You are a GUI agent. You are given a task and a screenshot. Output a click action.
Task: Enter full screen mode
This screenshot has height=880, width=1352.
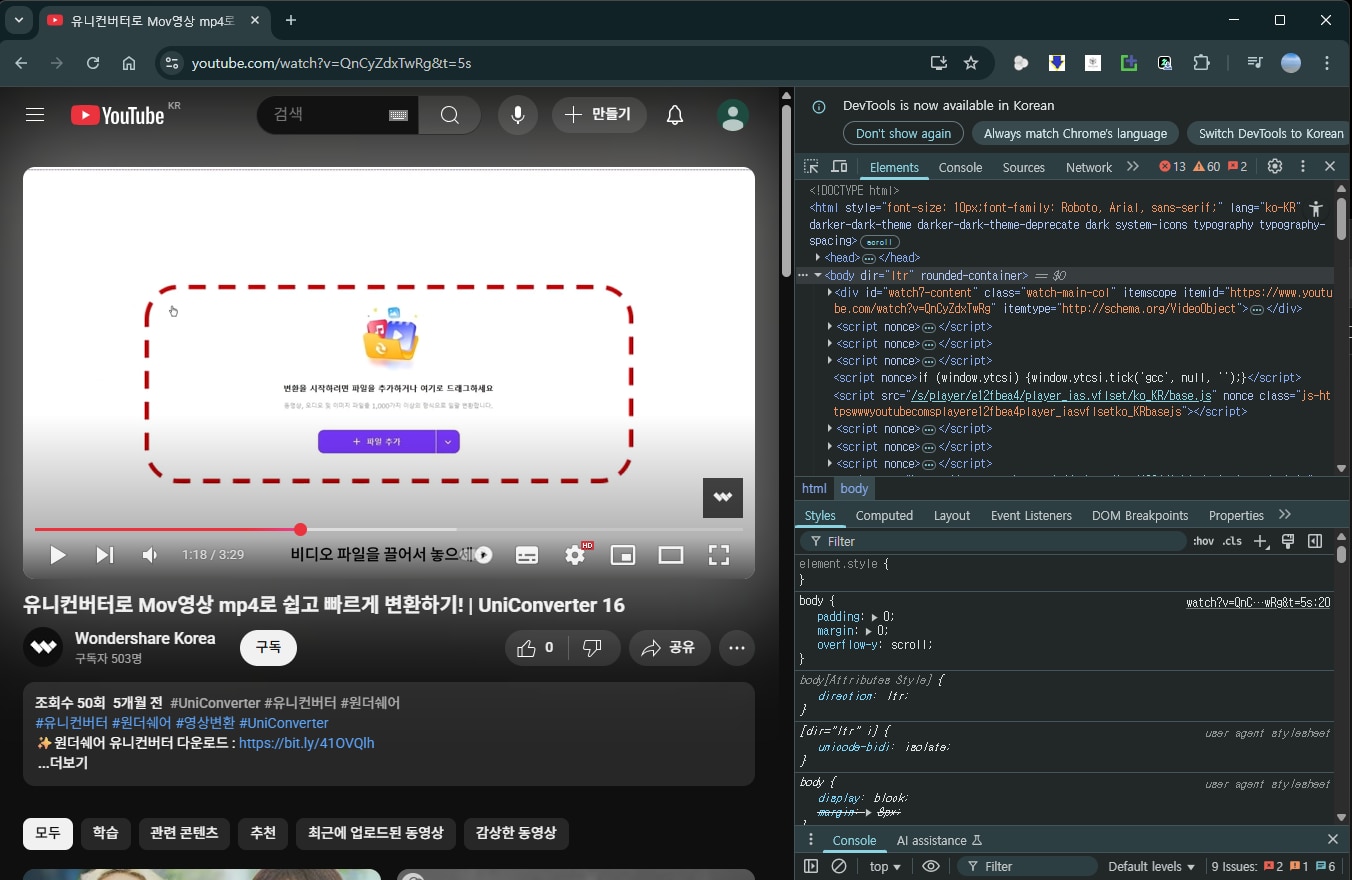(x=719, y=555)
